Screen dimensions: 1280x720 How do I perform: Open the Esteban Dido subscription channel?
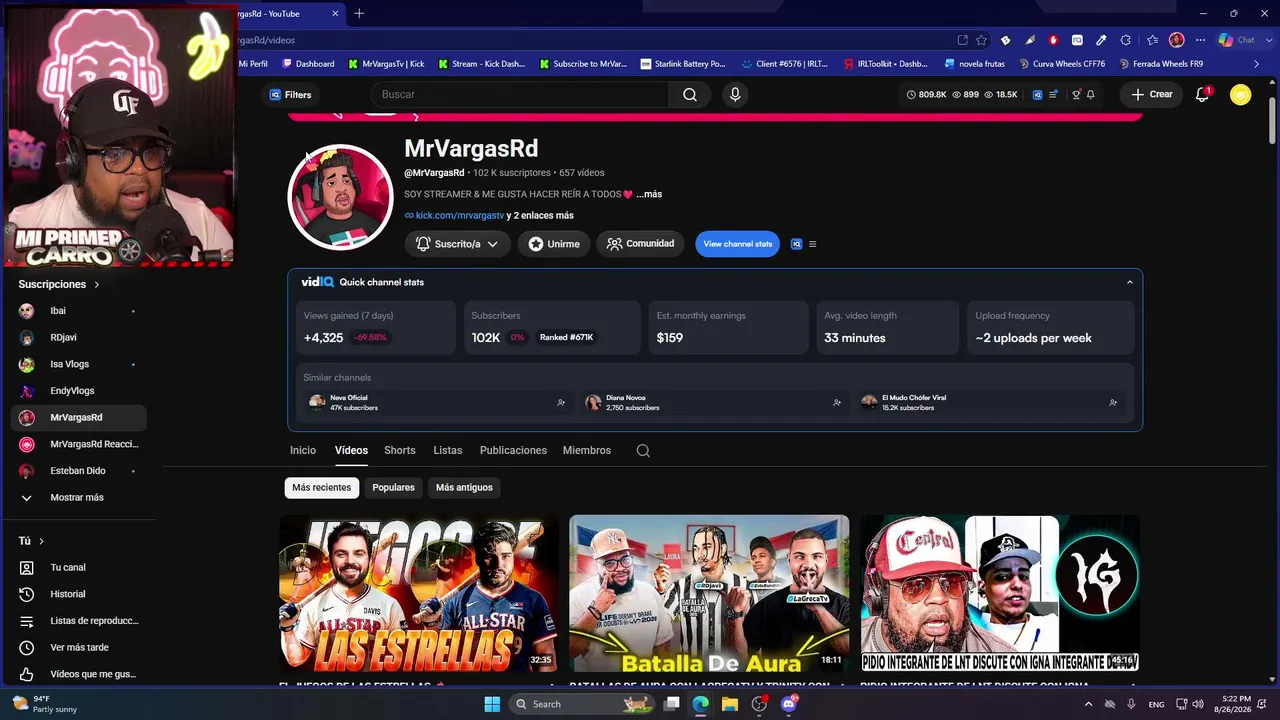click(x=78, y=471)
